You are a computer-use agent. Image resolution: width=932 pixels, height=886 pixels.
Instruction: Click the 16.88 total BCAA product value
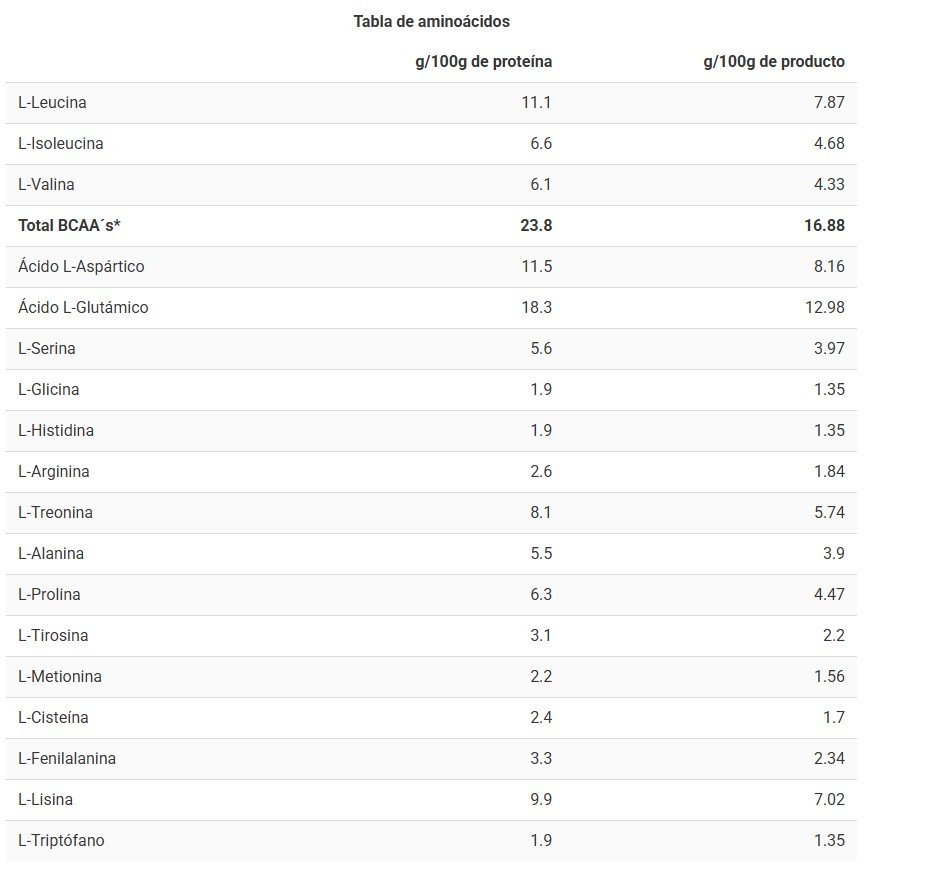coord(825,226)
